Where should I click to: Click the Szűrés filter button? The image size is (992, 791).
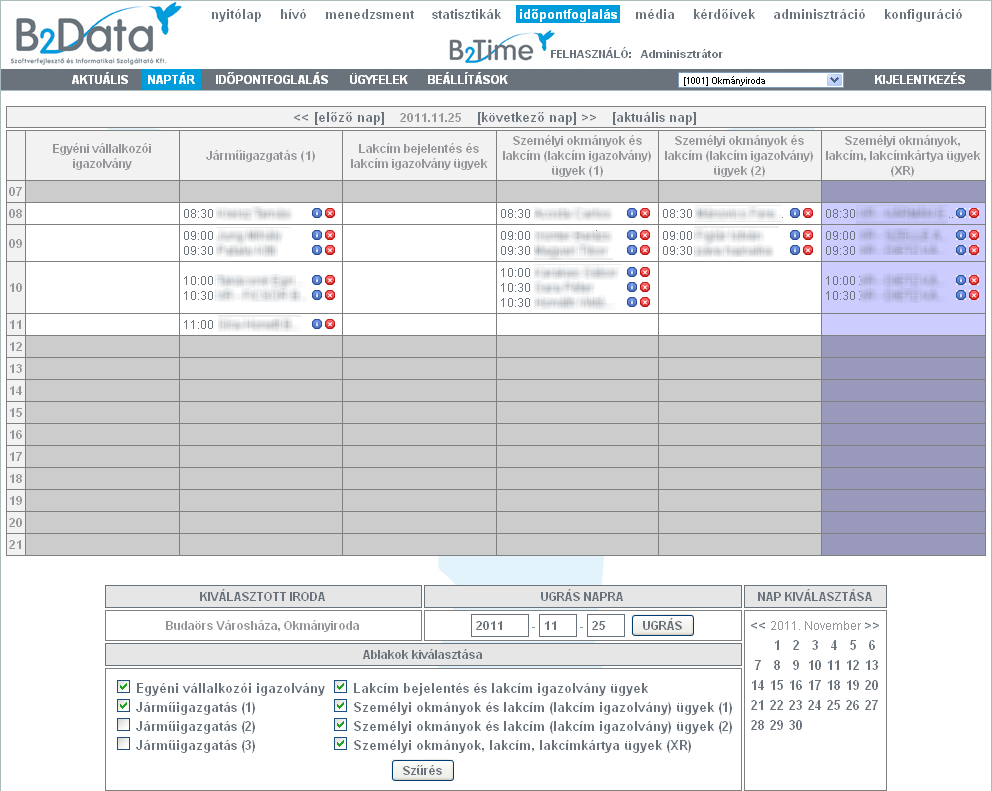point(423,770)
